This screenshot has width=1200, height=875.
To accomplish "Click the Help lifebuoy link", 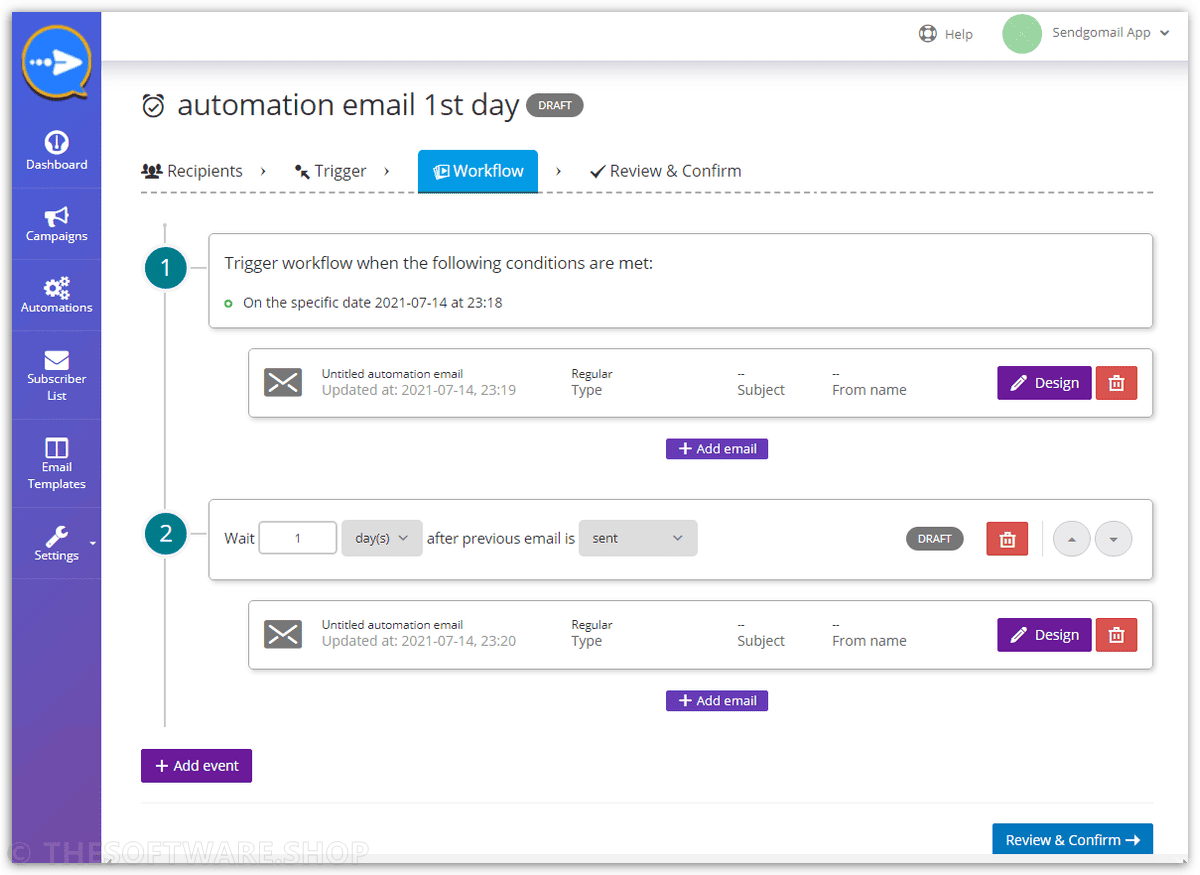I will click(946, 34).
